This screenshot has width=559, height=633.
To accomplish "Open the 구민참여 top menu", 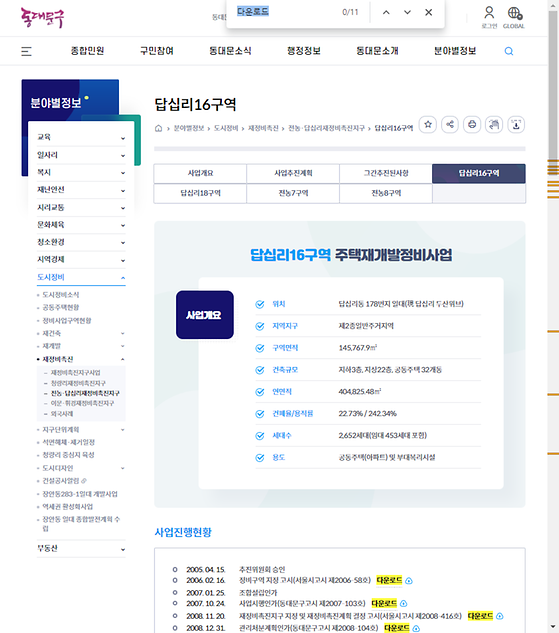I will [x=157, y=51].
